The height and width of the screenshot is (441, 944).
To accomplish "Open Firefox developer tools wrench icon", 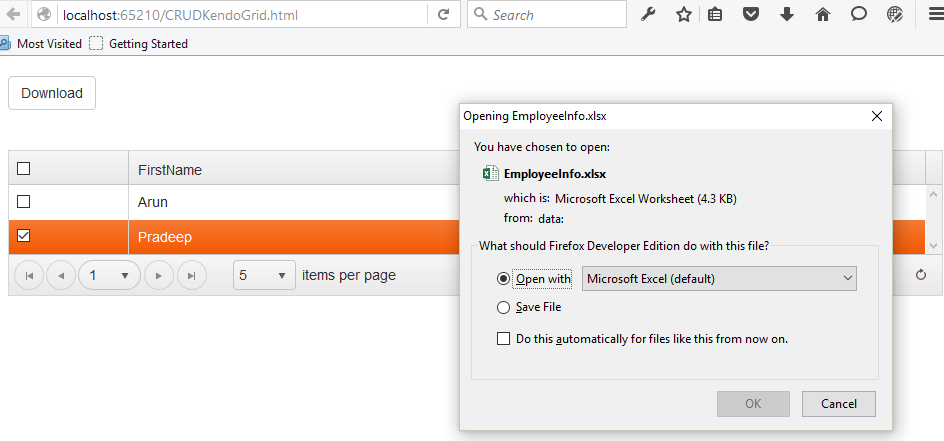I will [x=648, y=15].
